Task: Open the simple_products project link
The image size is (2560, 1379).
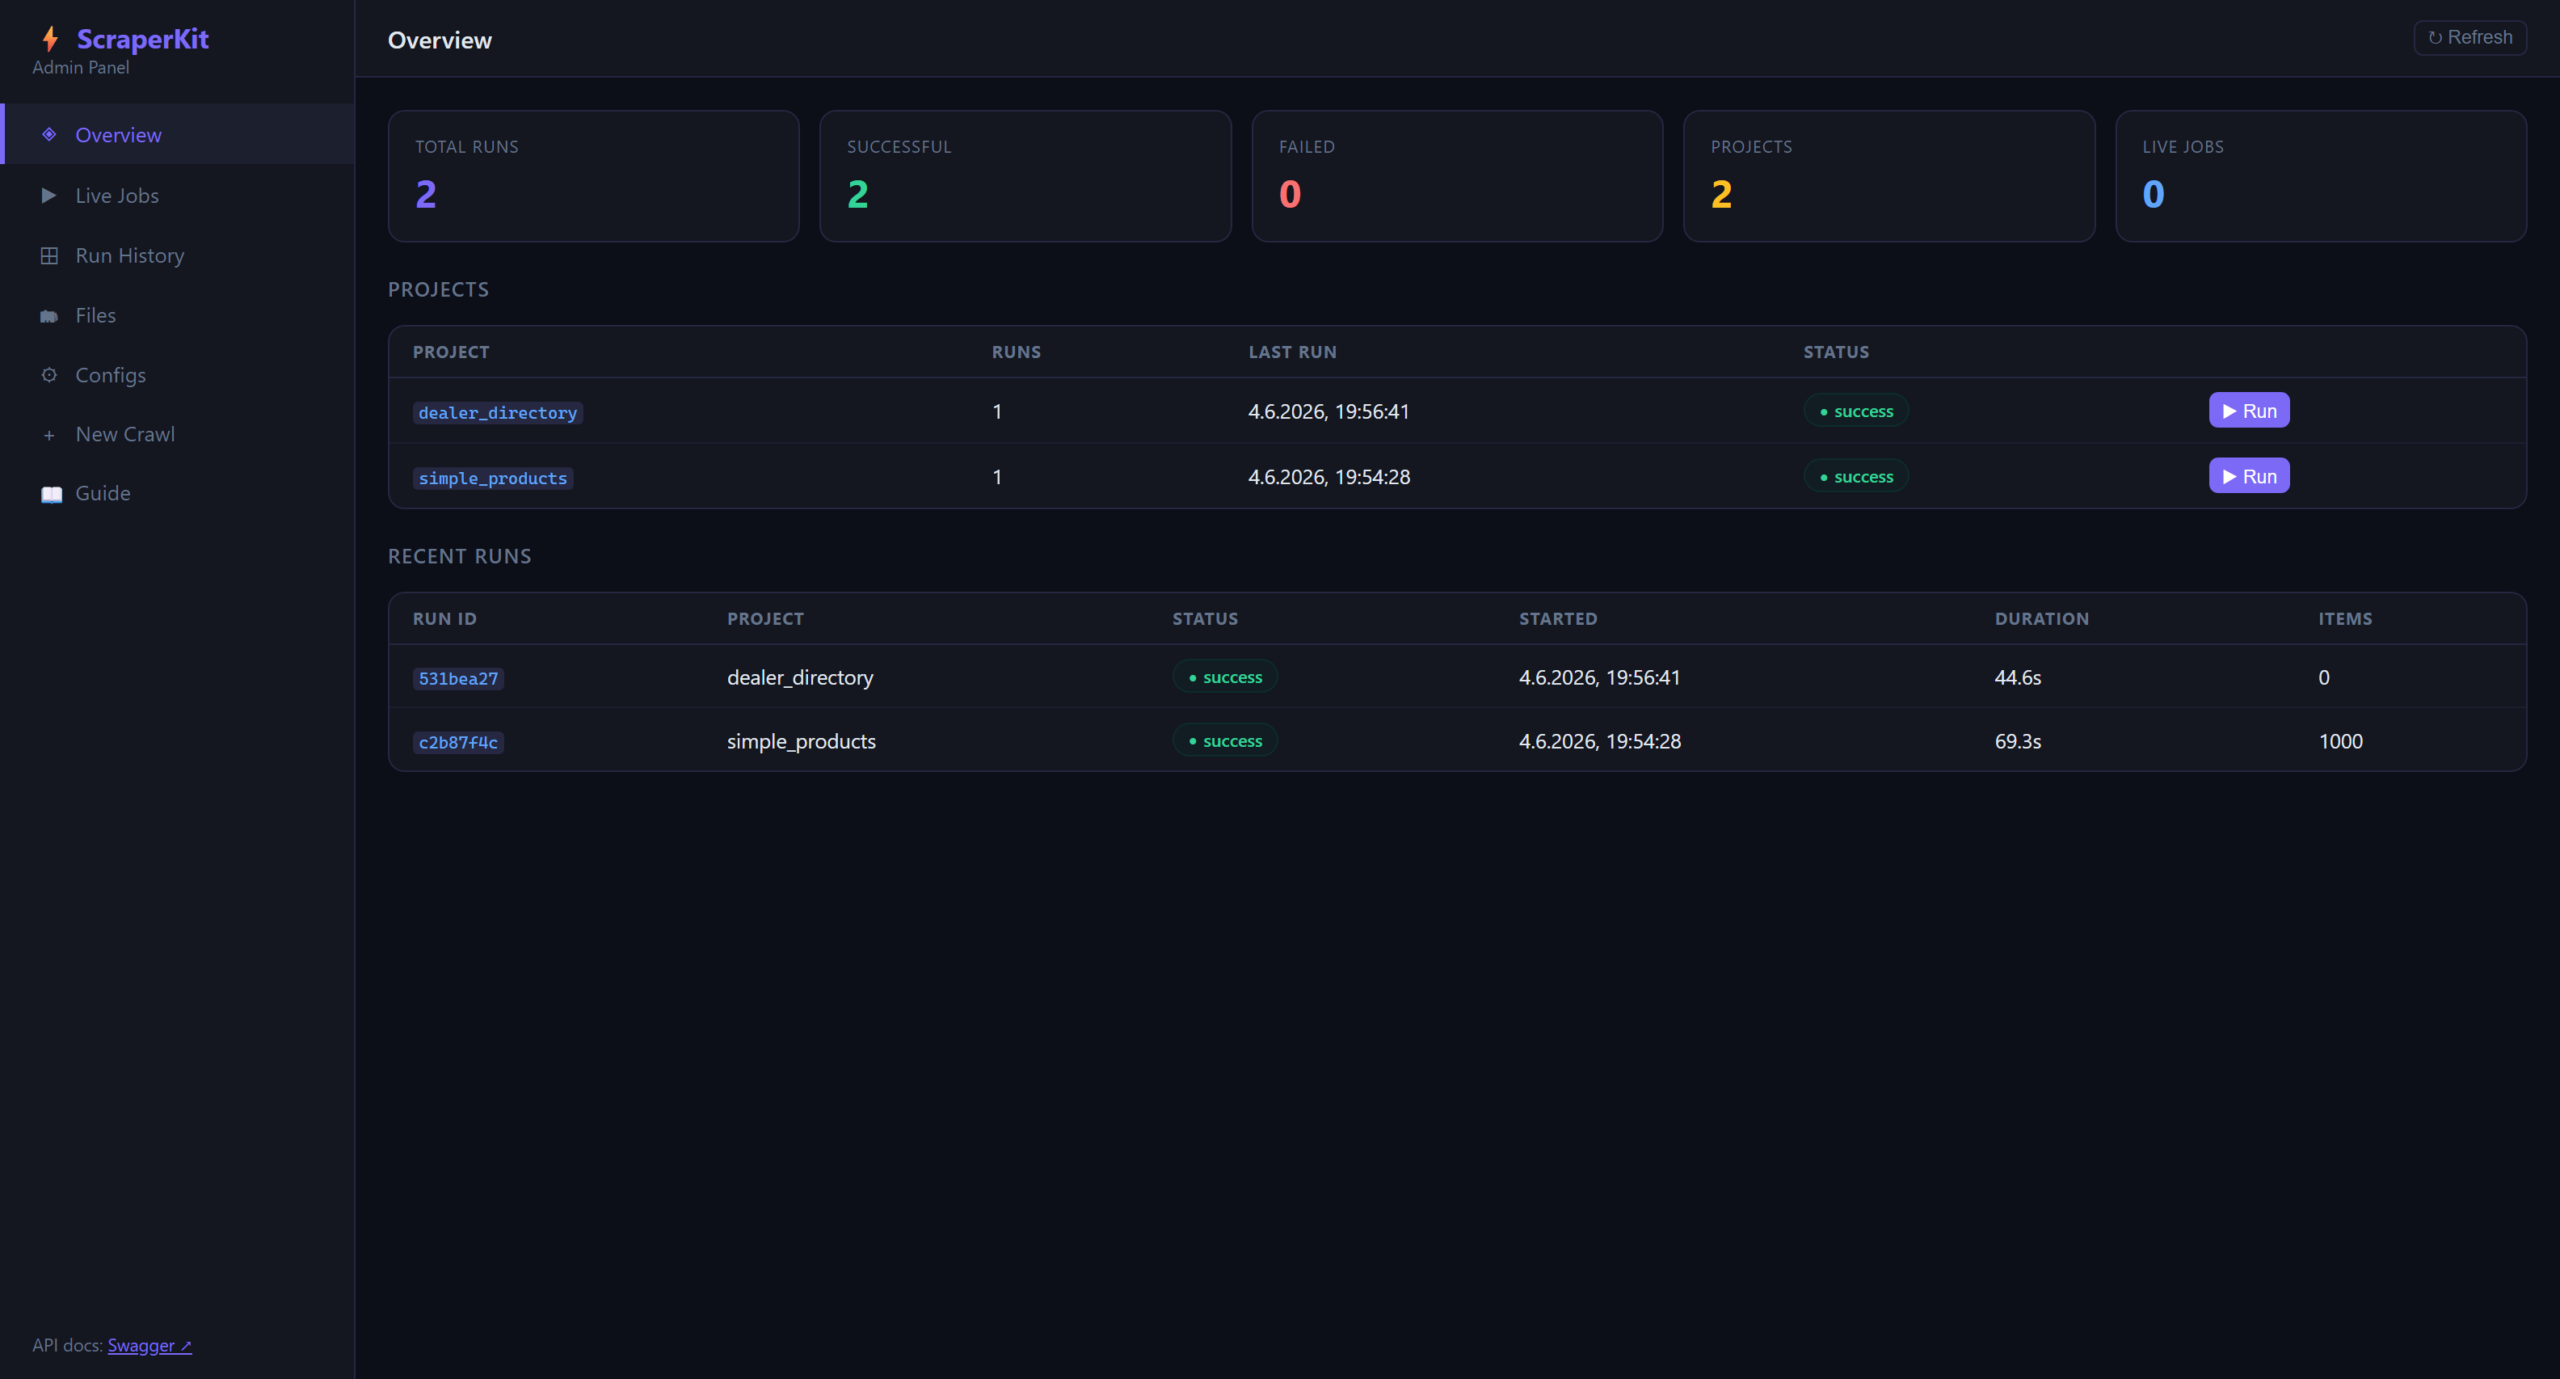Action: tap(493, 479)
